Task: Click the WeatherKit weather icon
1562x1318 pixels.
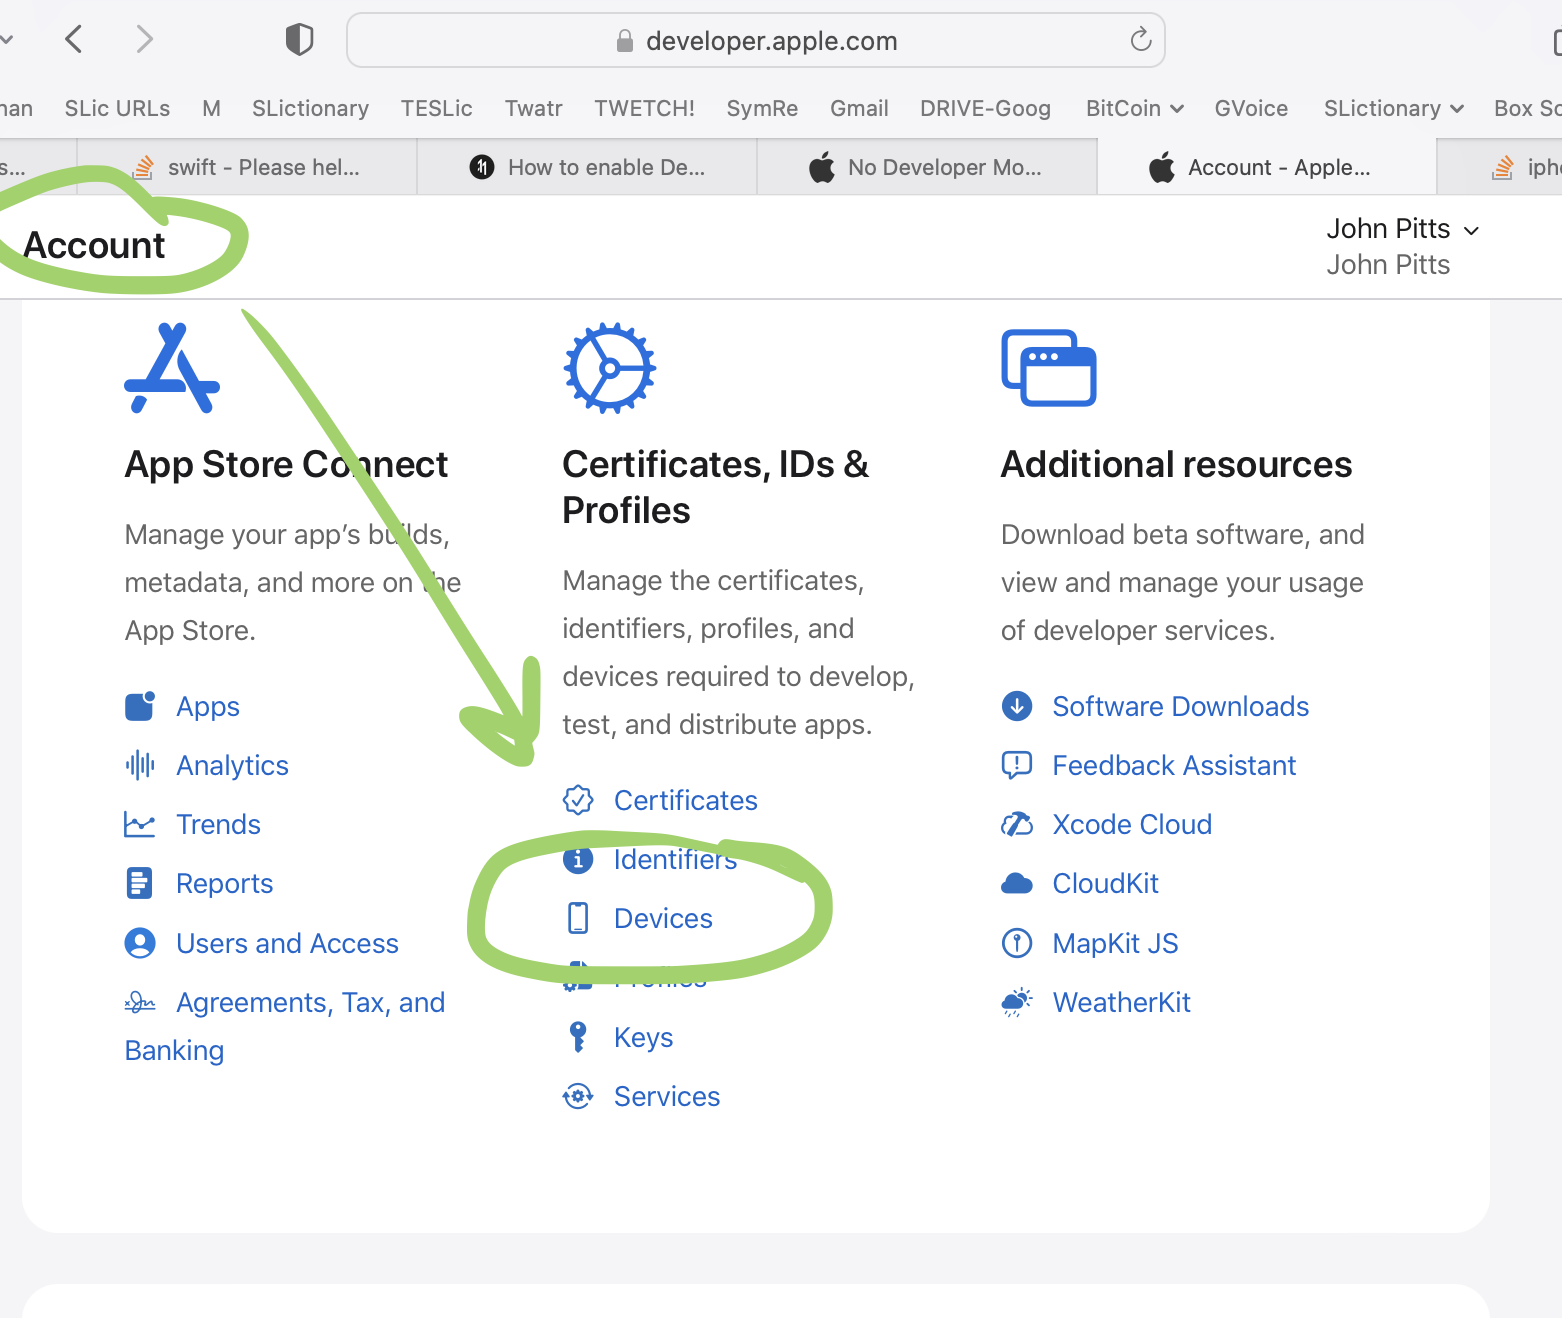Action: point(1017,1002)
